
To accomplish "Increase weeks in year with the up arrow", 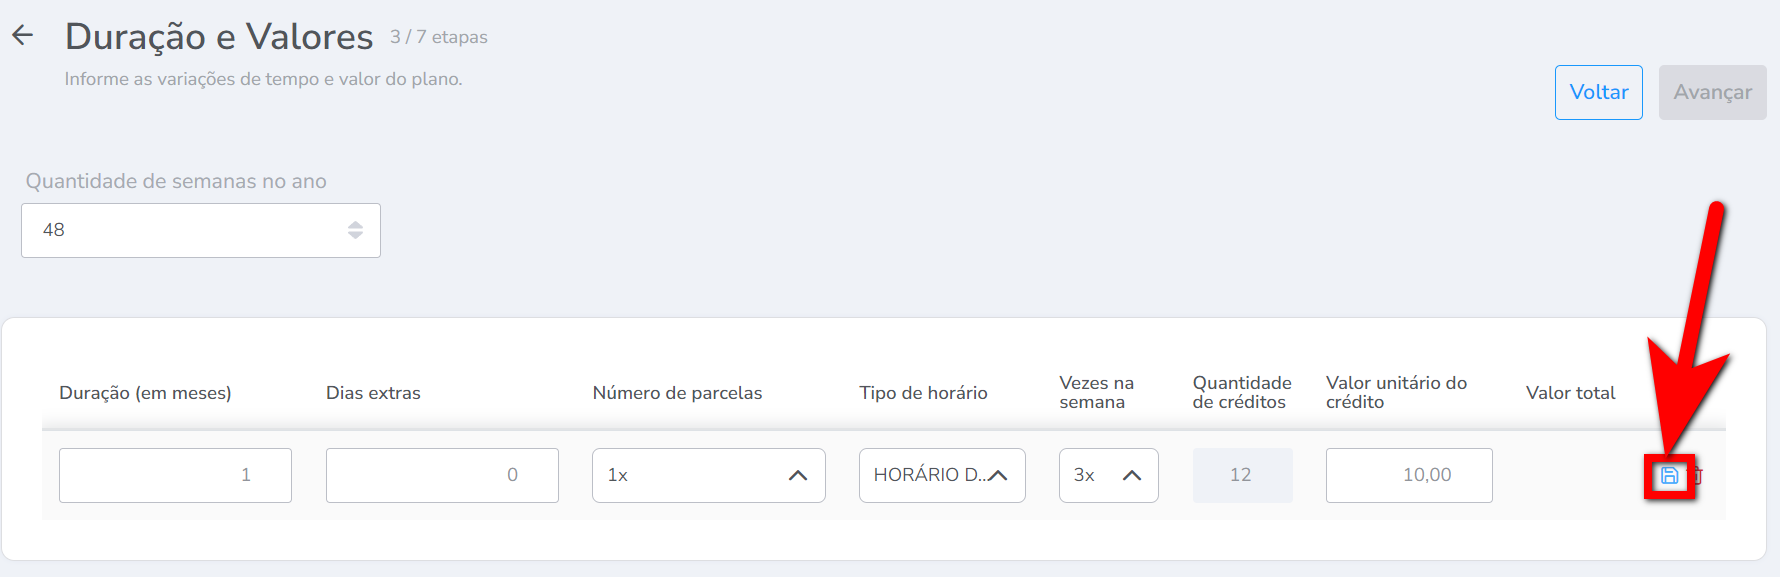I will [x=355, y=225].
